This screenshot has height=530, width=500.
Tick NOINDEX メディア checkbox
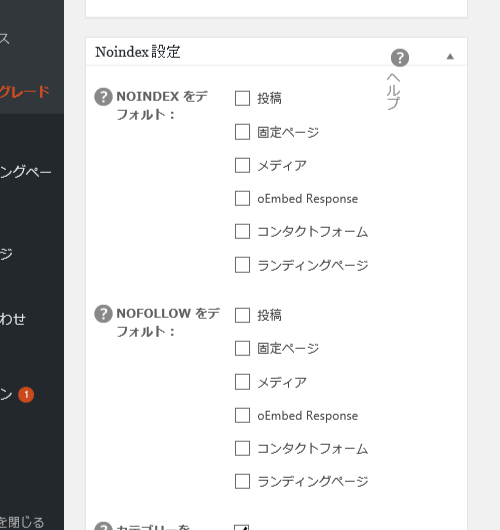[x=242, y=165]
